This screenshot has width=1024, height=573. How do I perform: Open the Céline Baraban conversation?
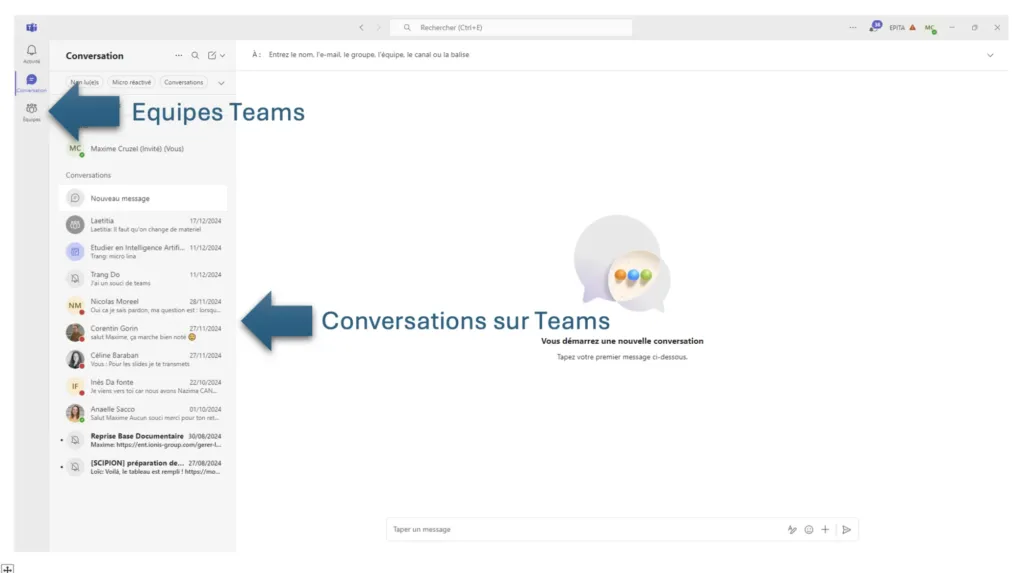pos(143,359)
